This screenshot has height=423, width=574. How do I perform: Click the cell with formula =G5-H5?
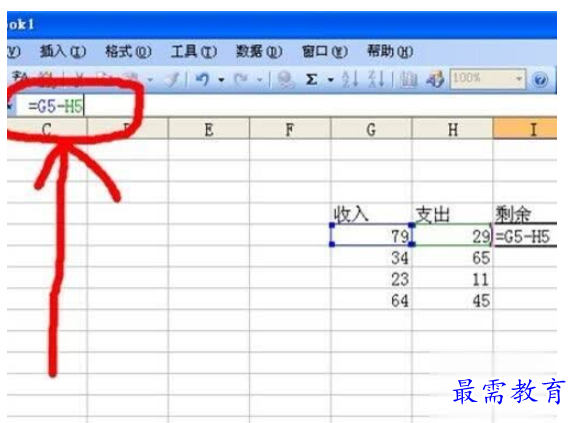click(x=525, y=236)
